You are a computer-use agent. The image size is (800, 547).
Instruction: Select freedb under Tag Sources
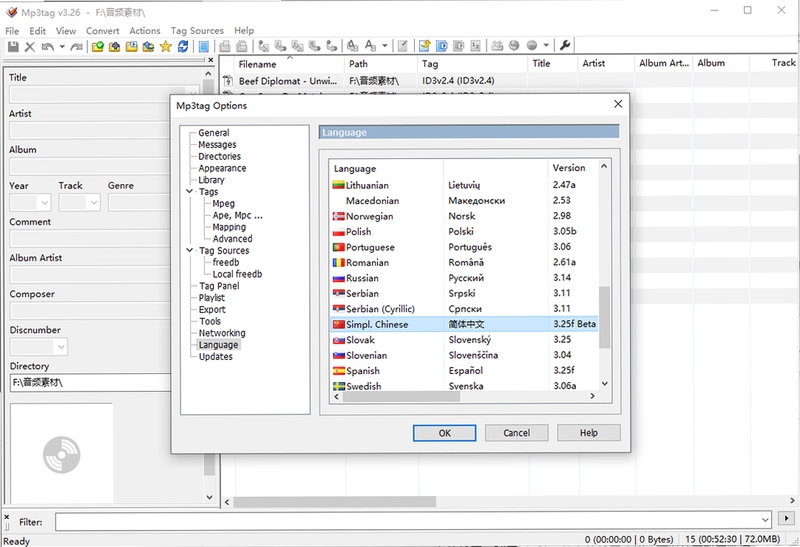[226, 262]
